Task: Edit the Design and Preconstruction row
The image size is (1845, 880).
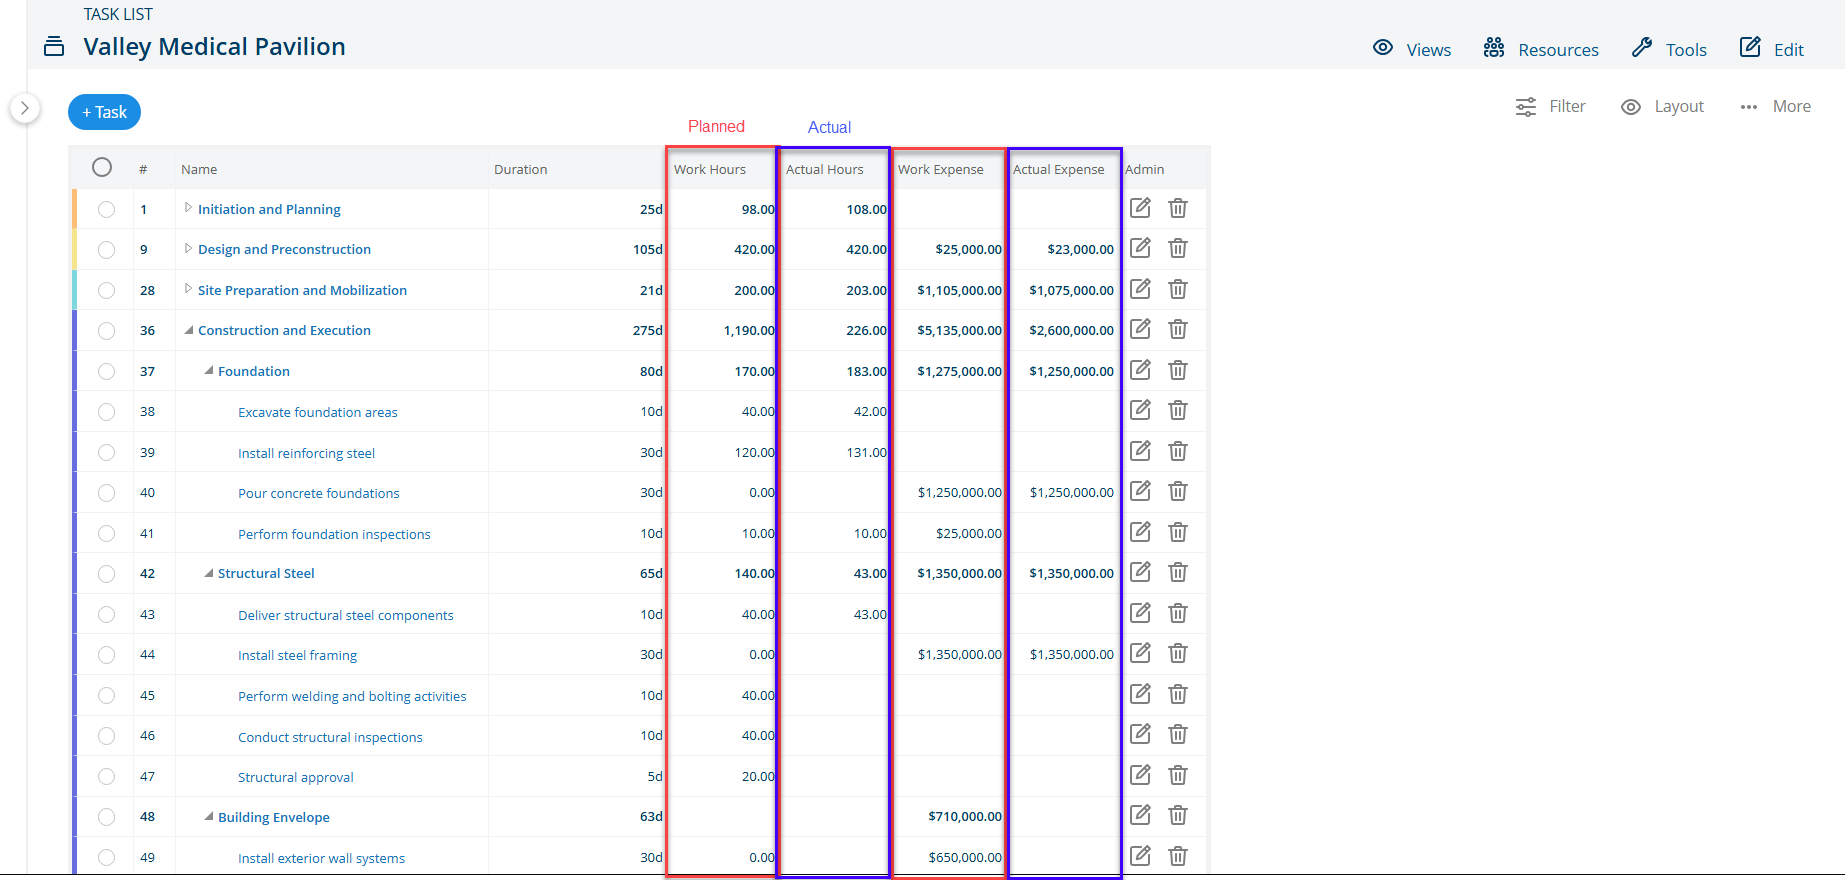Action: tap(1140, 248)
